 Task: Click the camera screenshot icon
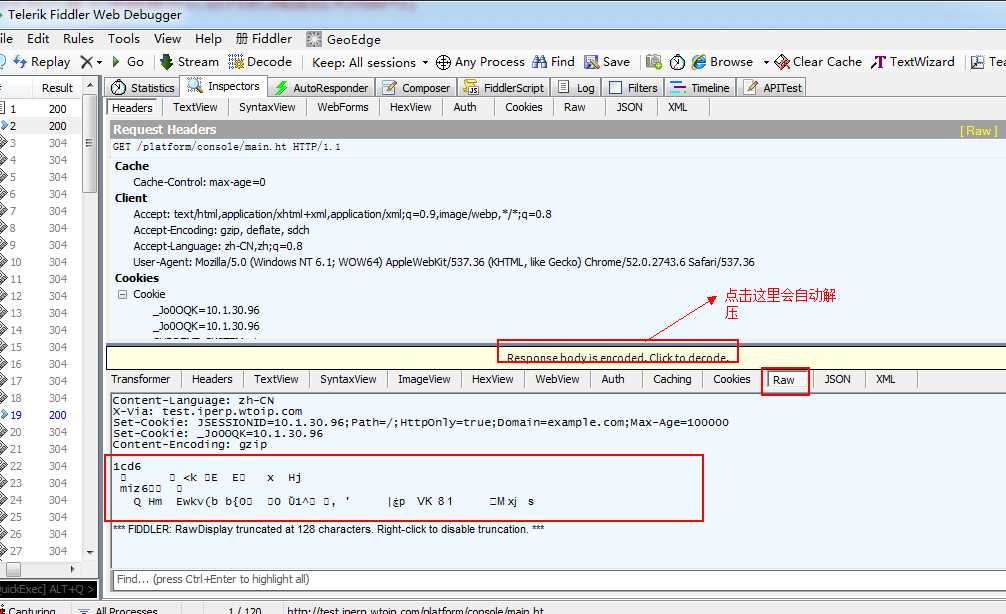[x=653, y=62]
